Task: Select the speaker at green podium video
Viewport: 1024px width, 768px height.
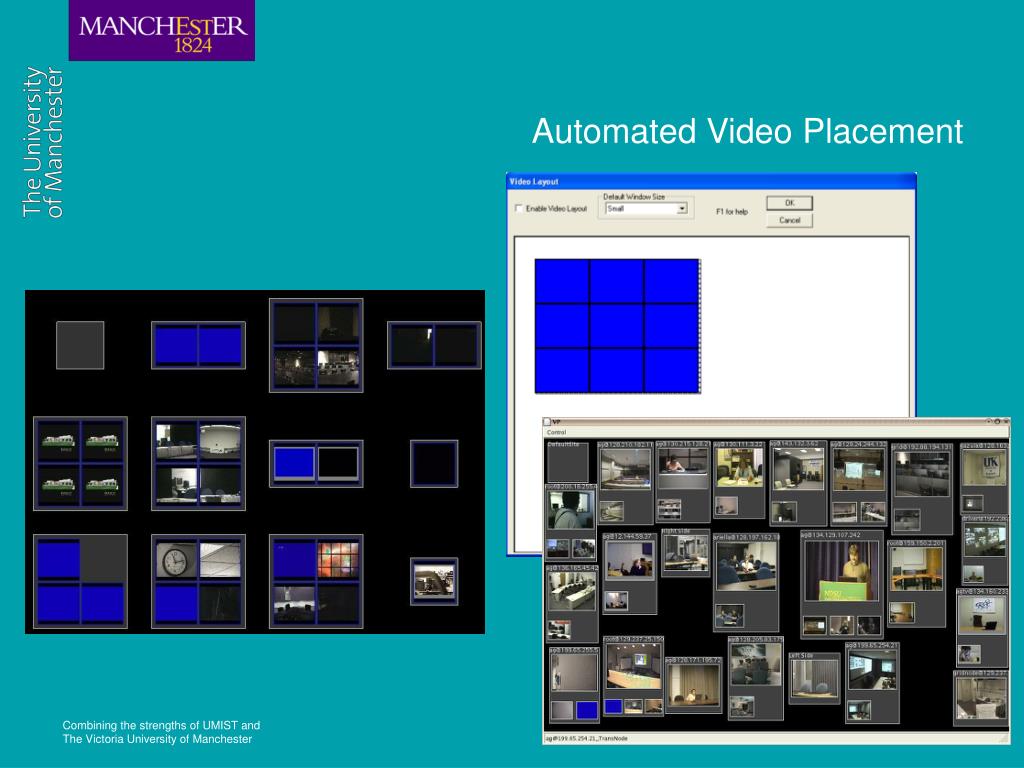Action: [840, 571]
